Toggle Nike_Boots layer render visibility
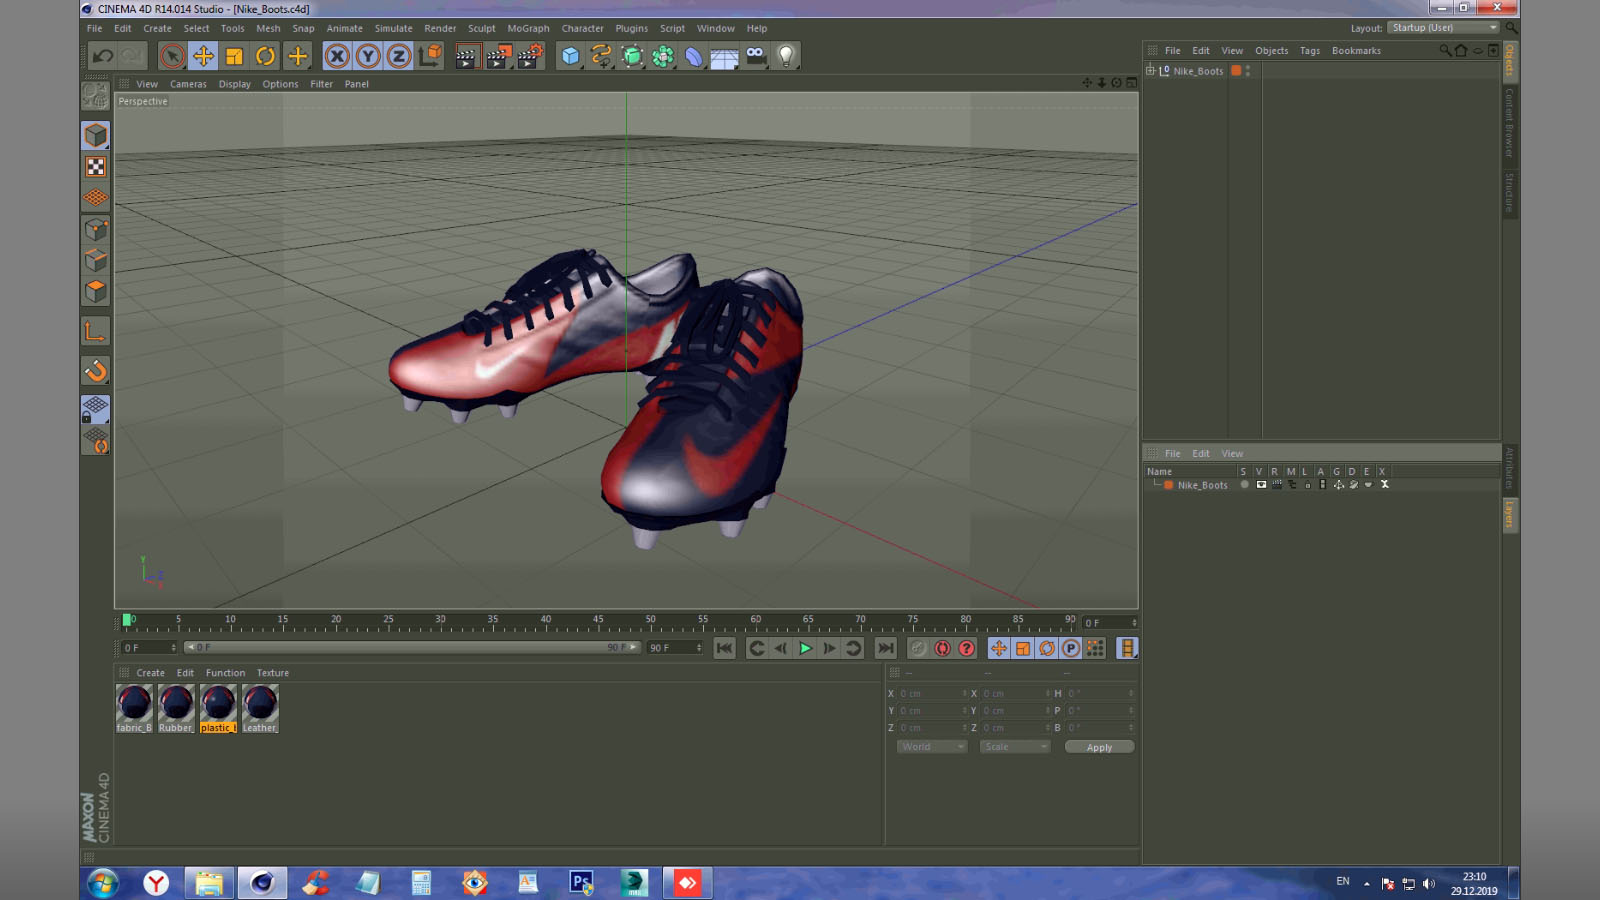 (x=1277, y=485)
